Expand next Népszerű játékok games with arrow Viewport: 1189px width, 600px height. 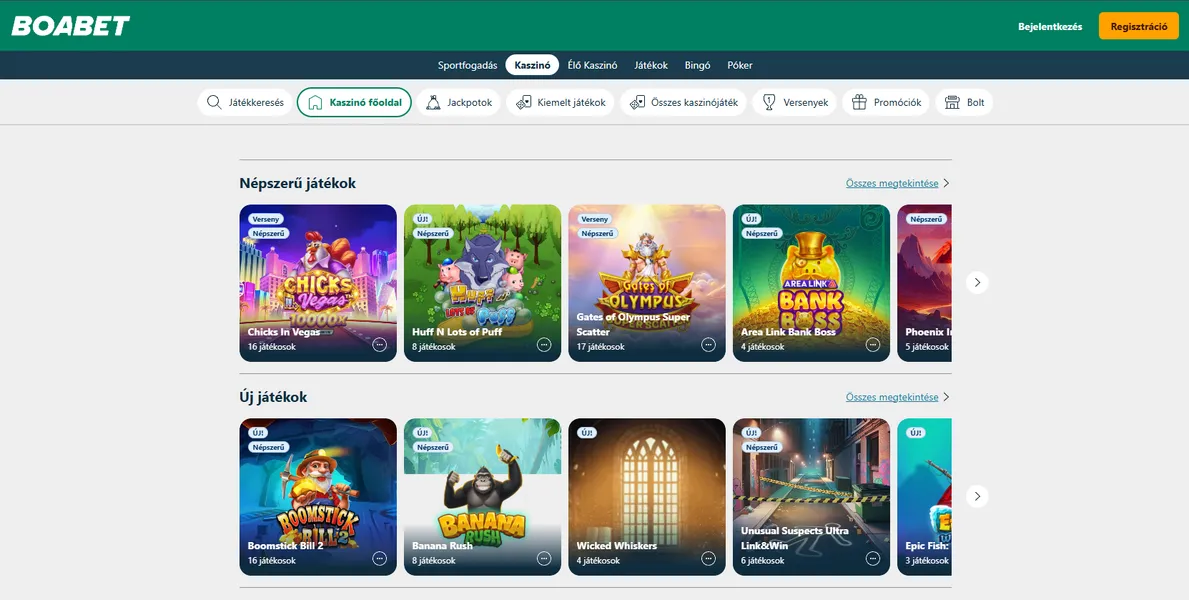(977, 282)
